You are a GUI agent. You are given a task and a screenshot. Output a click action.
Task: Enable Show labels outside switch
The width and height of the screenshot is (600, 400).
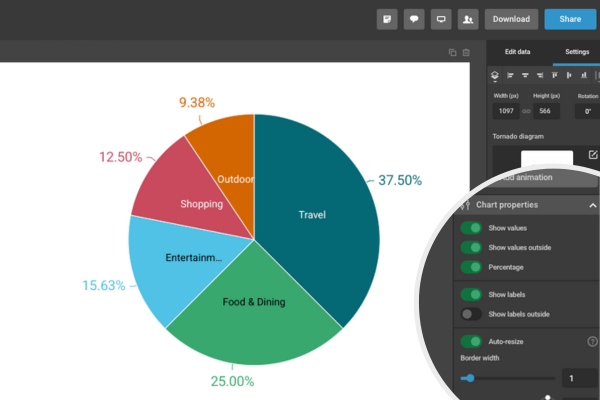point(471,314)
